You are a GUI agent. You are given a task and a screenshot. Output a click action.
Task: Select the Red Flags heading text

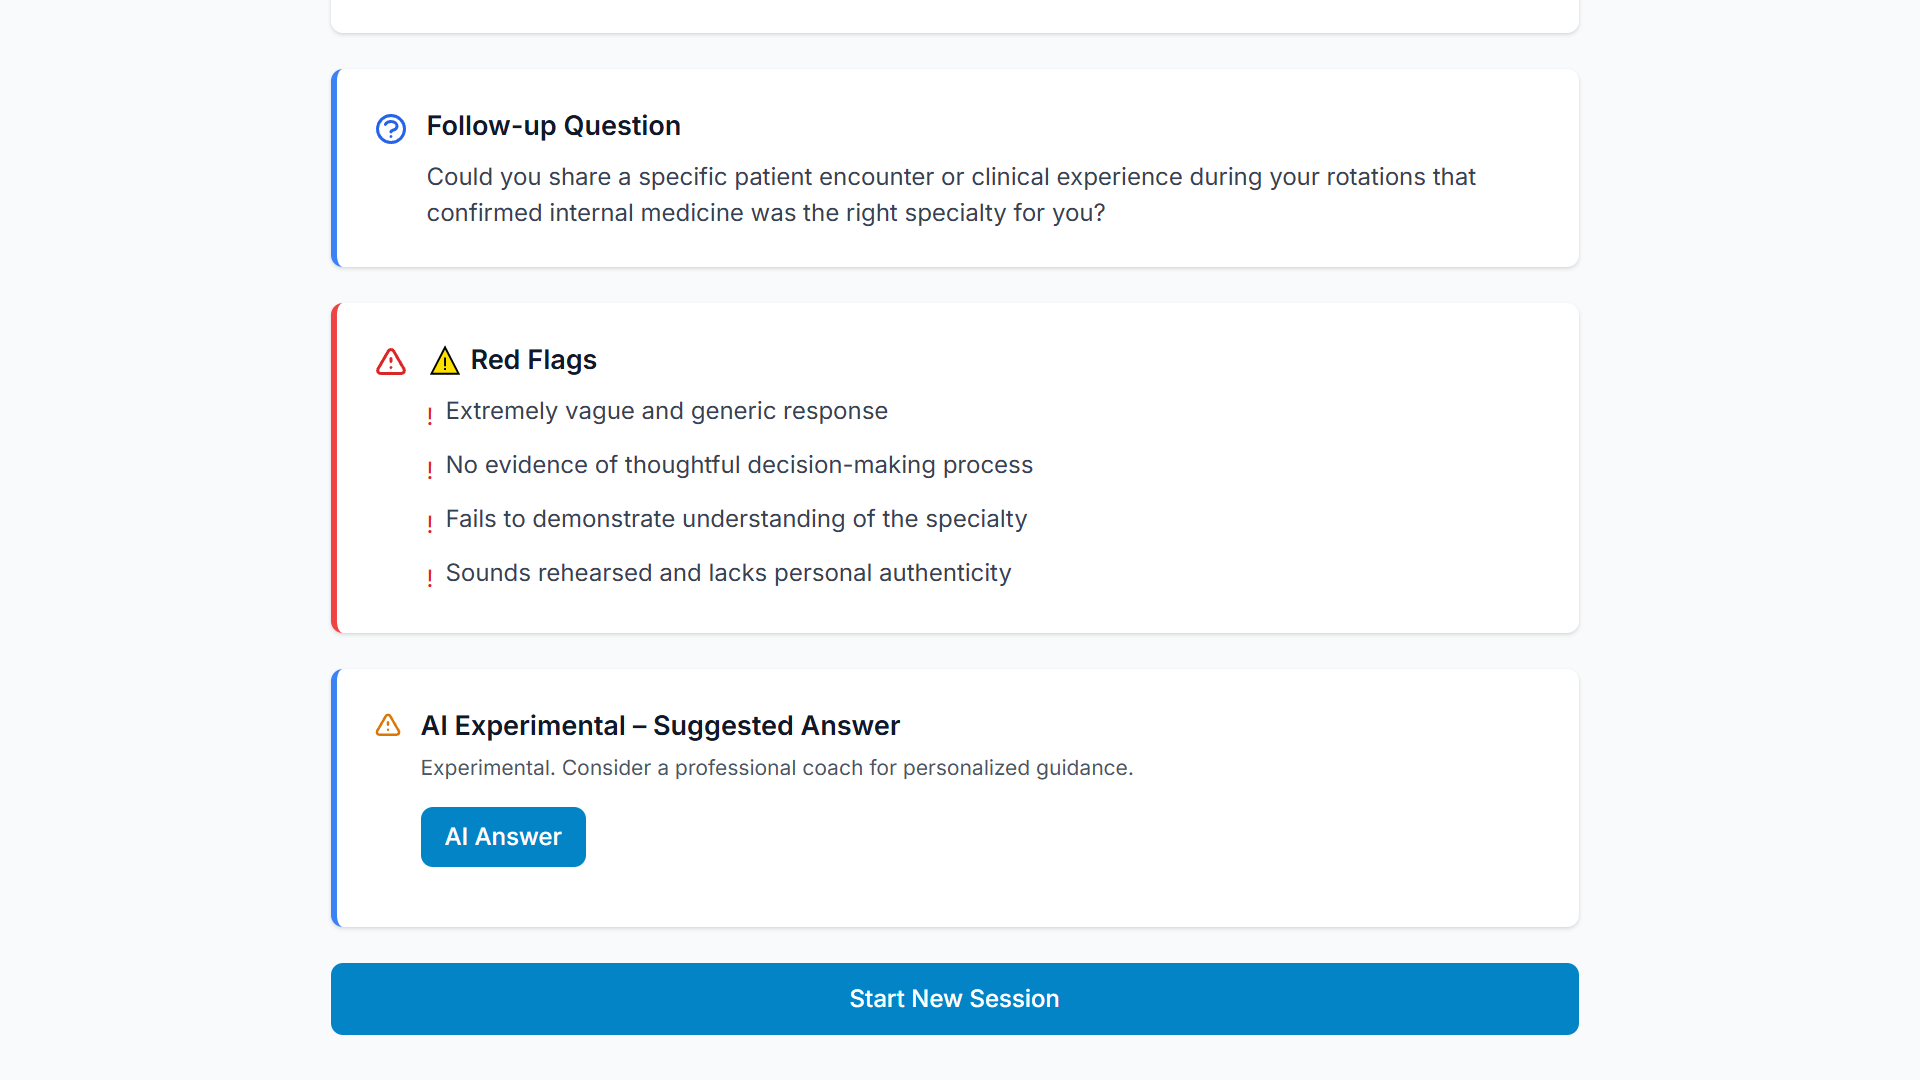(x=533, y=359)
